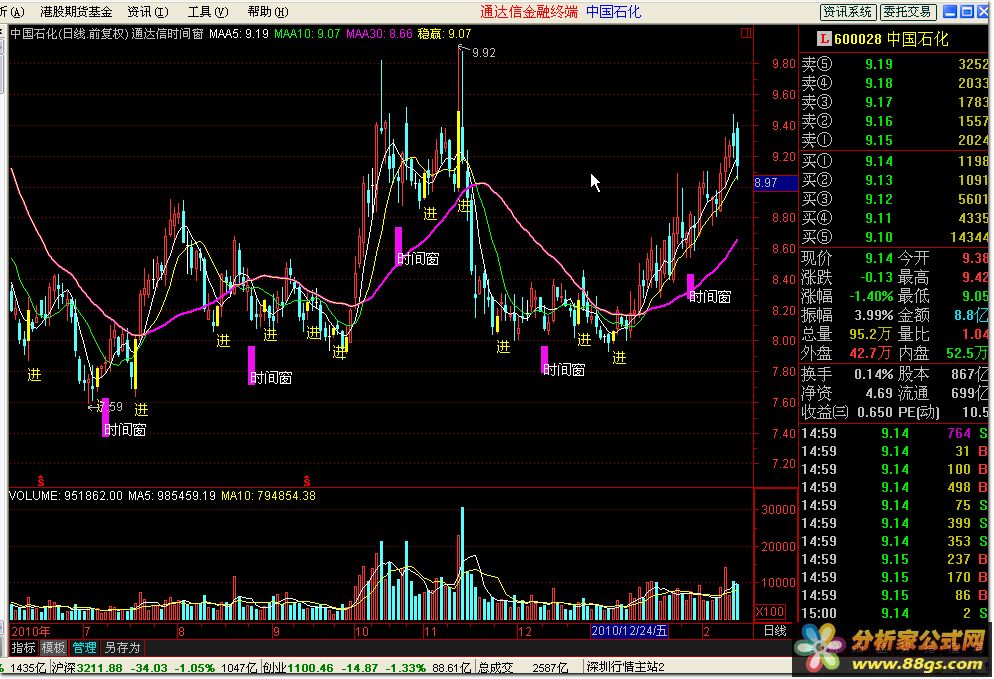Click the MAA10: 9.07 indicator label
This screenshot has height=679, width=994.
pos(307,34)
